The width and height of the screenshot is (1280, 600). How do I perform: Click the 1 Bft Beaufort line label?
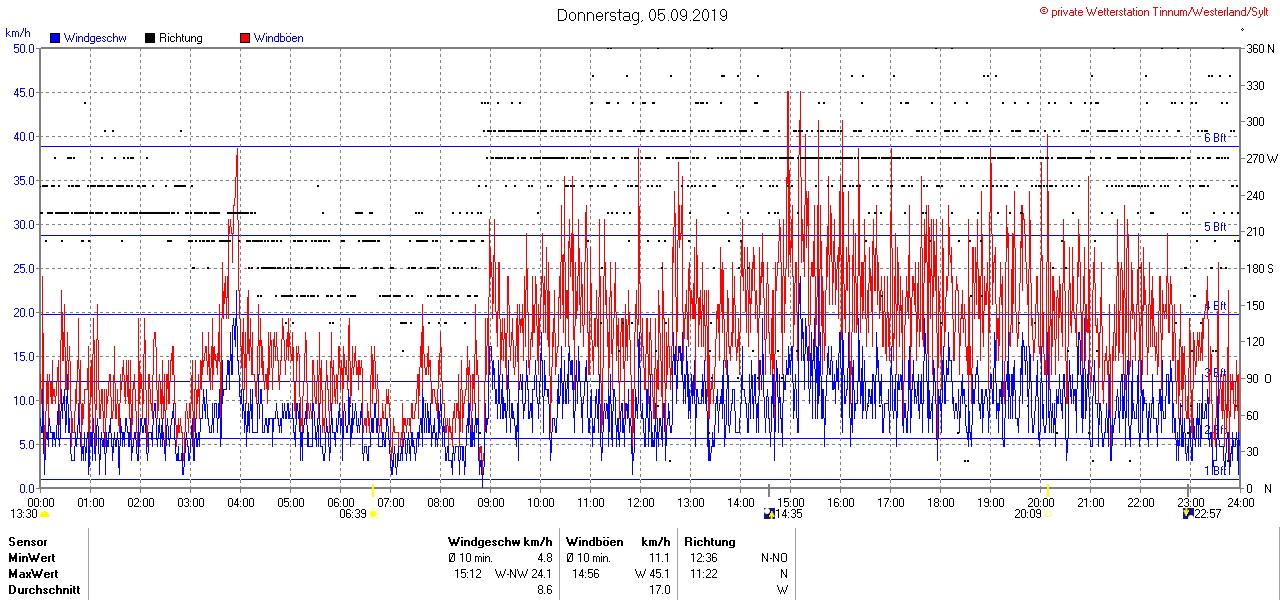1215,470
